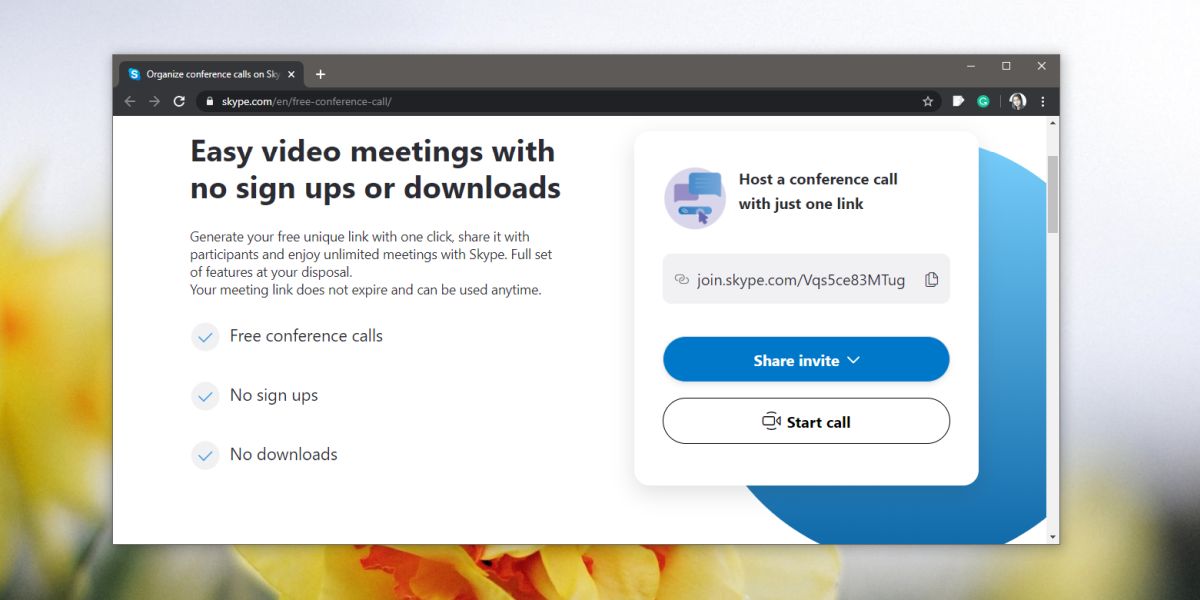This screenshot has width=1200, height=600.
Task: Open the Chrome profile avatar
Action: tap(1018, 101)
